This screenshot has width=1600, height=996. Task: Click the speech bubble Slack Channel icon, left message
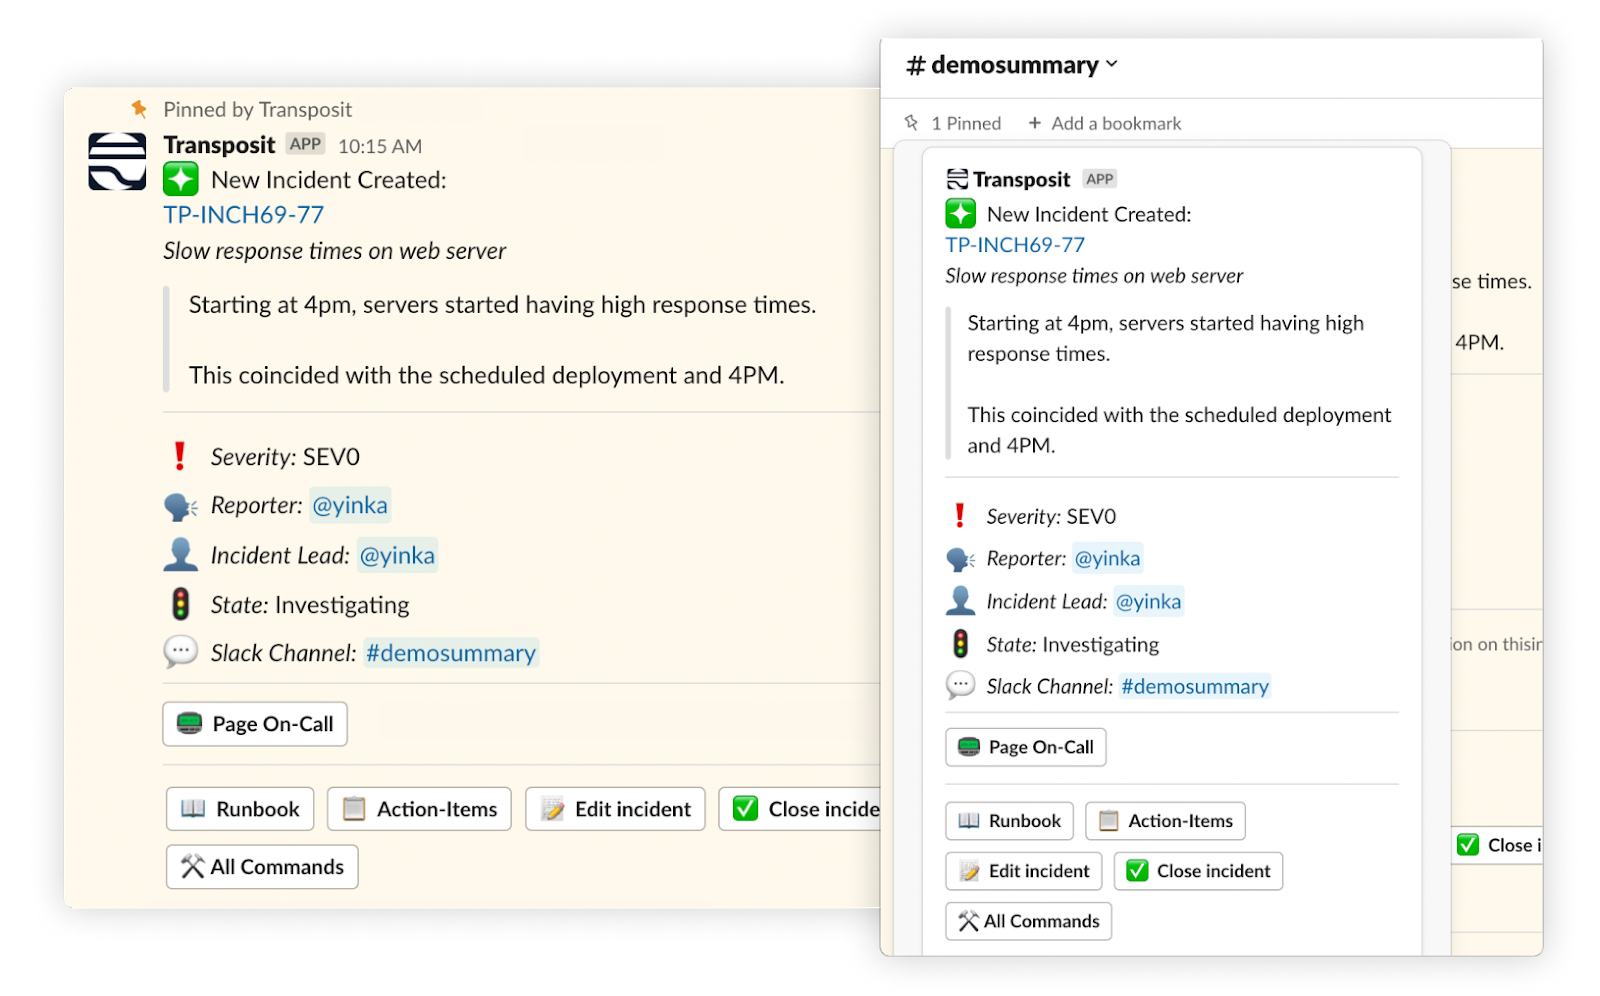point(180,652)
